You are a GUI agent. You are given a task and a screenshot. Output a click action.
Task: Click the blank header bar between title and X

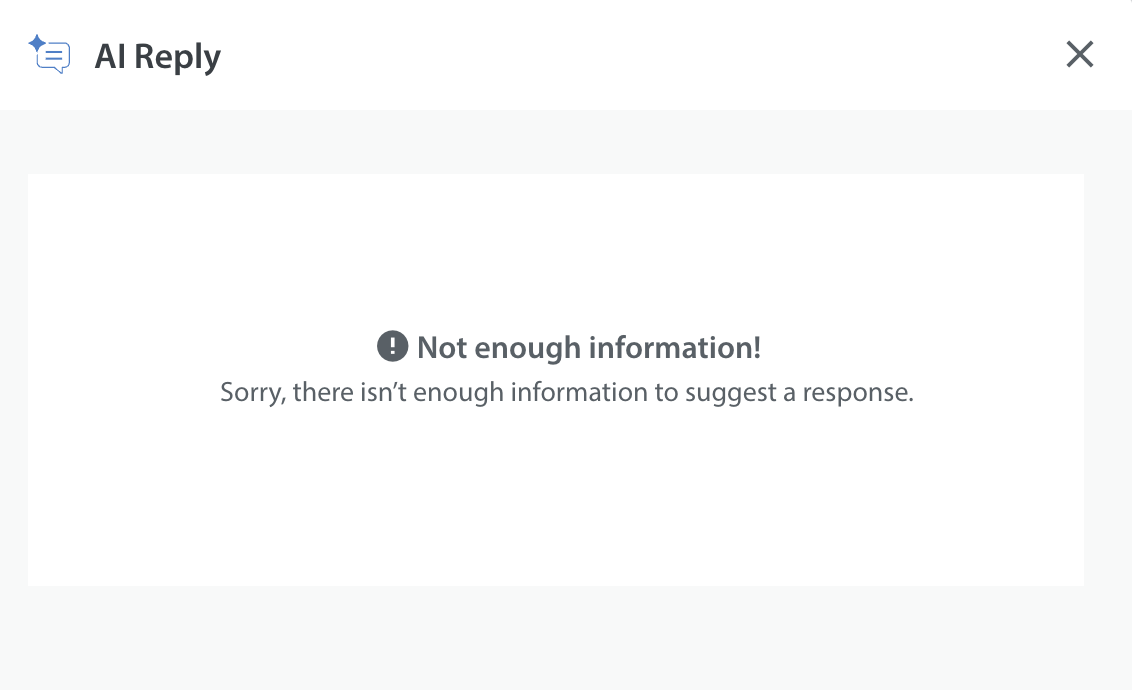pos(640,55)
